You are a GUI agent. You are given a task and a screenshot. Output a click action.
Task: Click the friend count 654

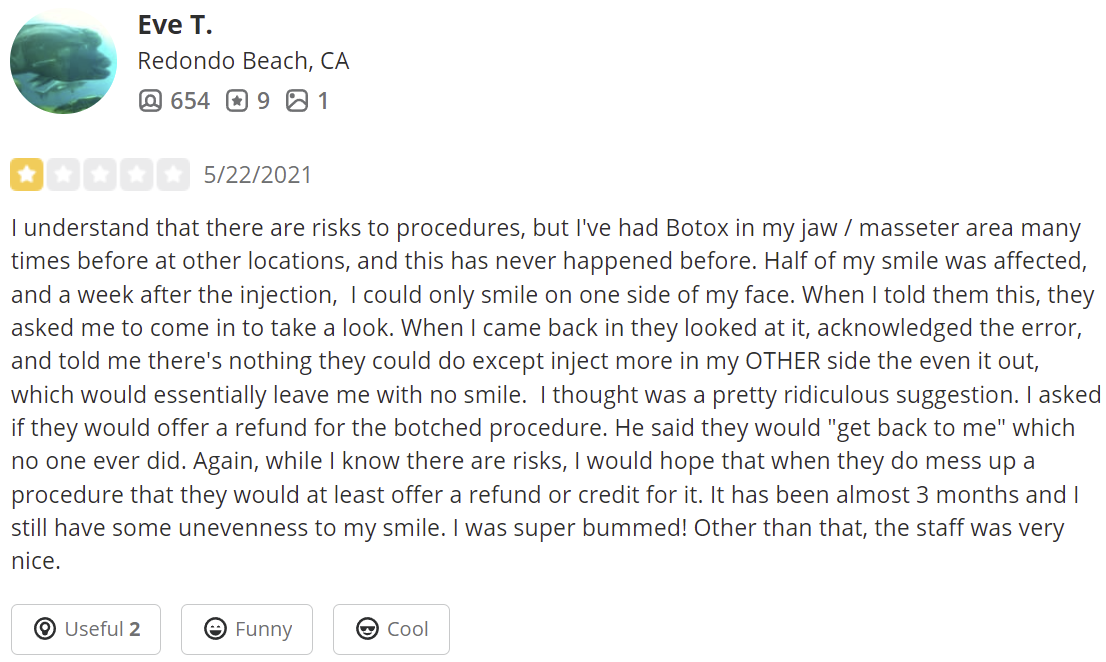pos(190,101)
